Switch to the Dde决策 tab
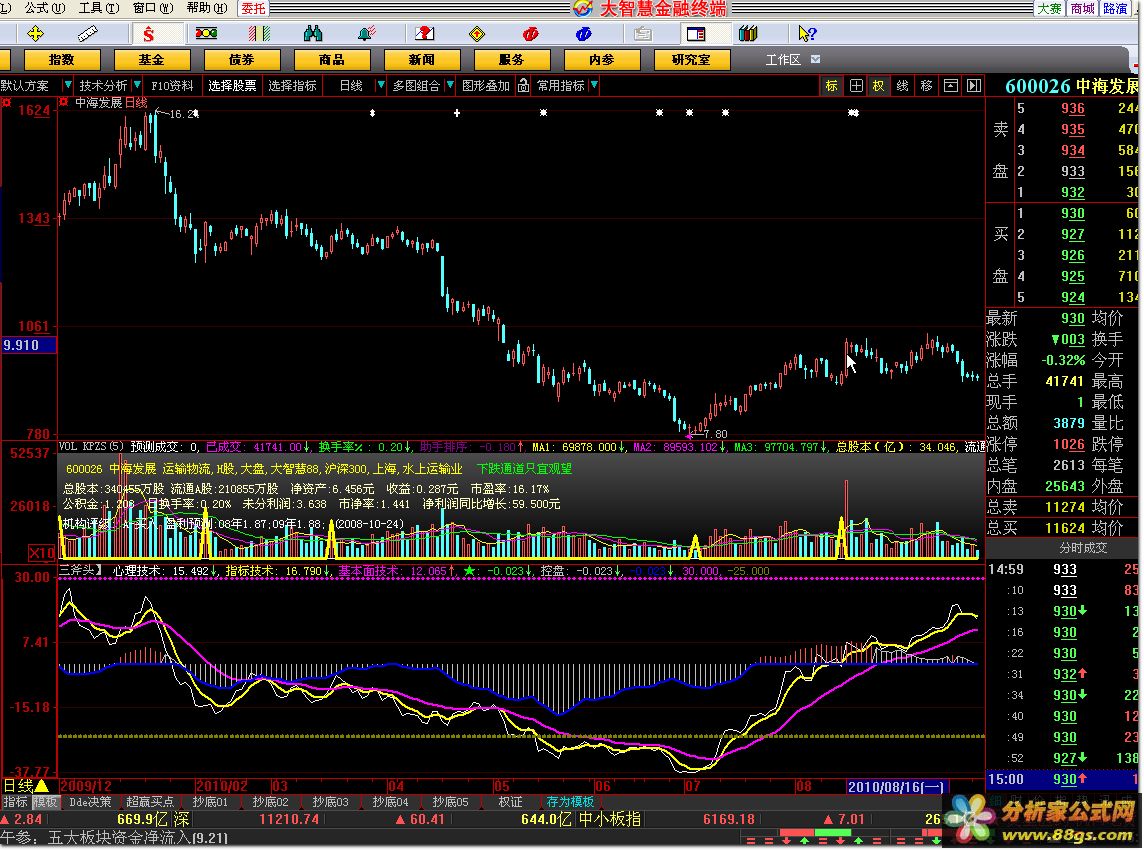Viewport: 1144px width, 850px height. point(90,802)
